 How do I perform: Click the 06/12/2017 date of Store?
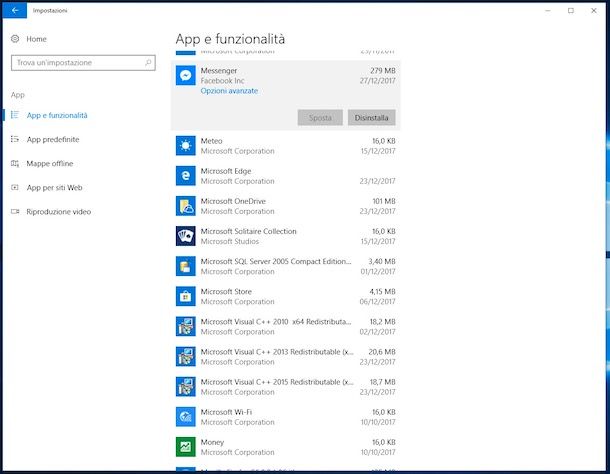point(377,302)
